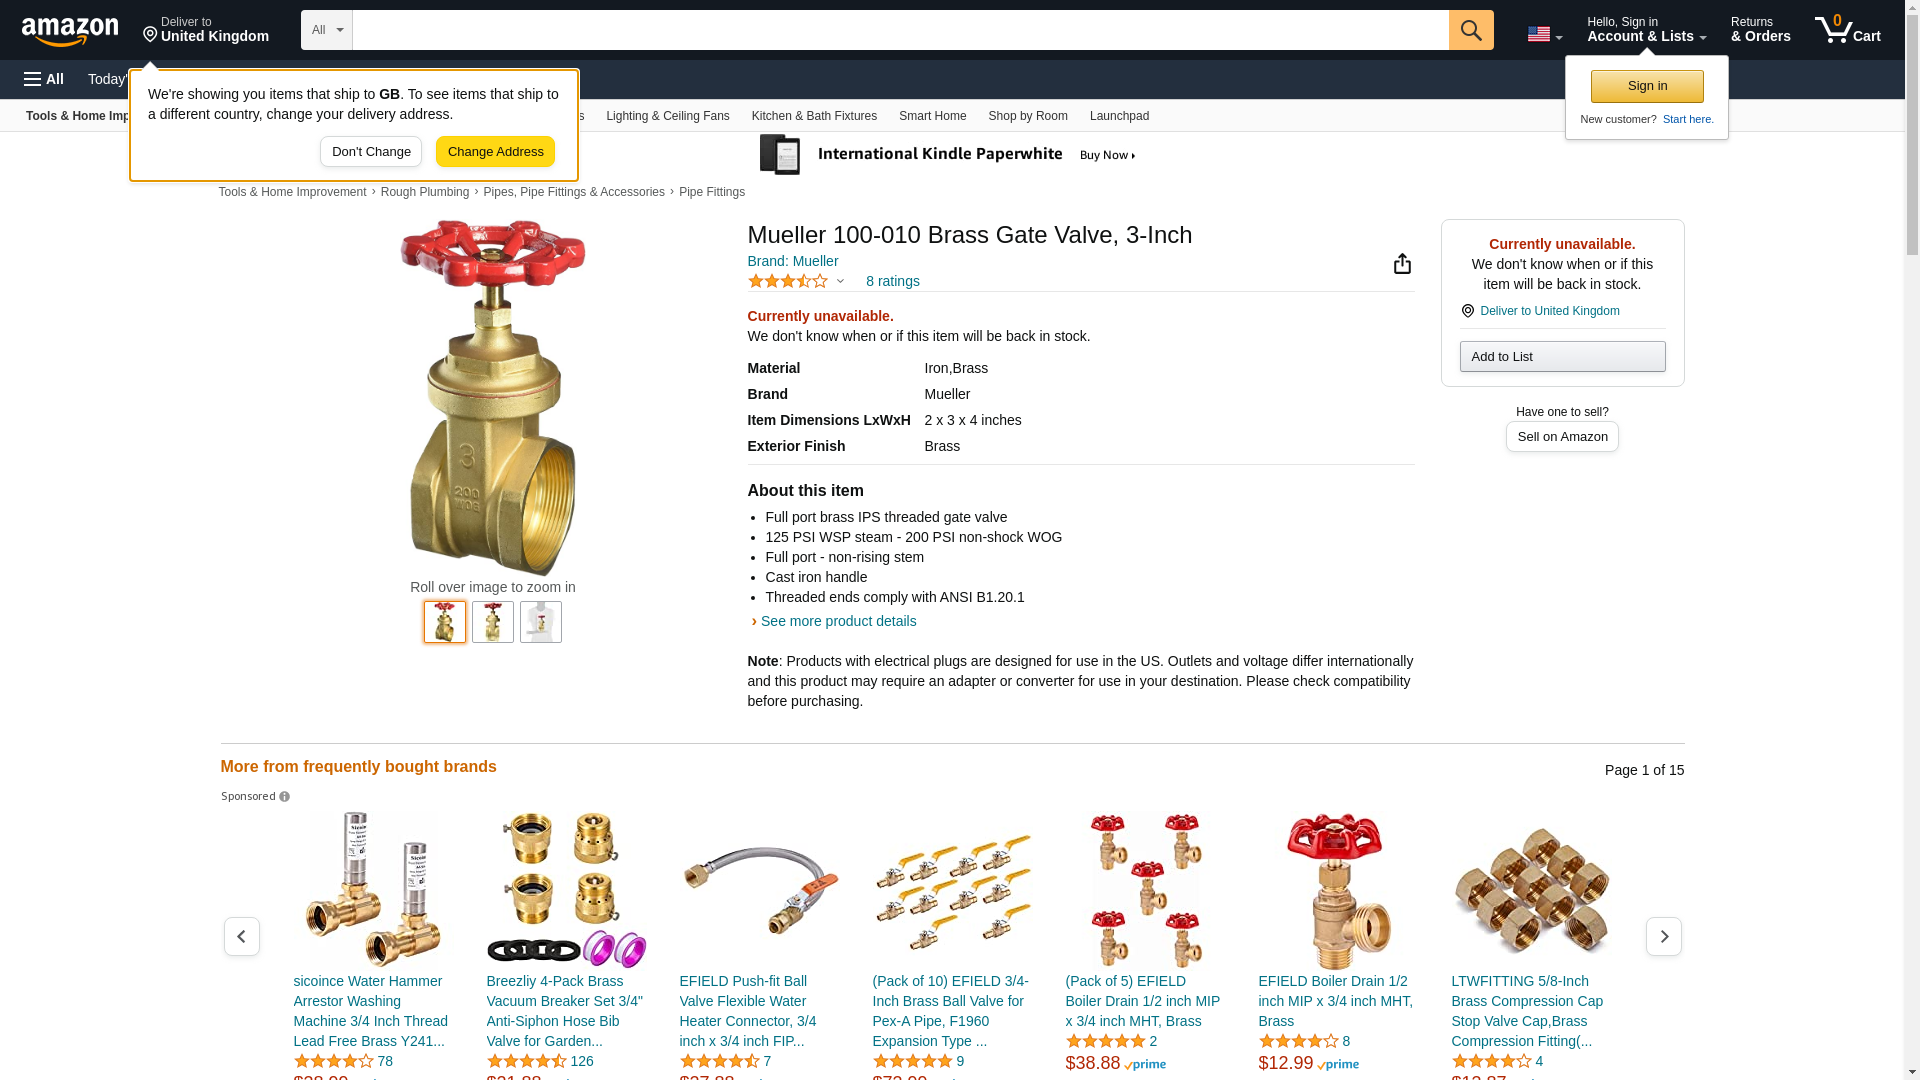Open the cart icon
The width and height of the screenshot is (1920, 1080).
coord(1847,30)
